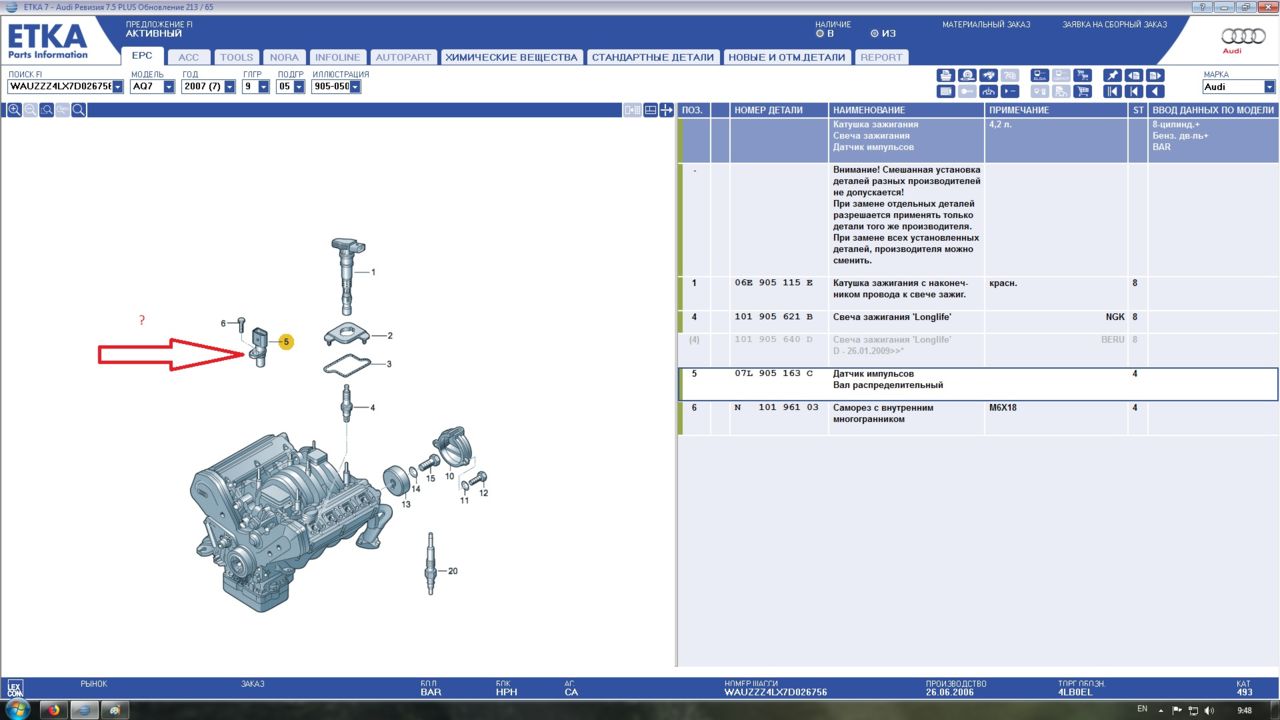The width and height of the screenshot is (1280, 720).
Task: Select the 'В' availability radio button
Action: pos(820,33)
